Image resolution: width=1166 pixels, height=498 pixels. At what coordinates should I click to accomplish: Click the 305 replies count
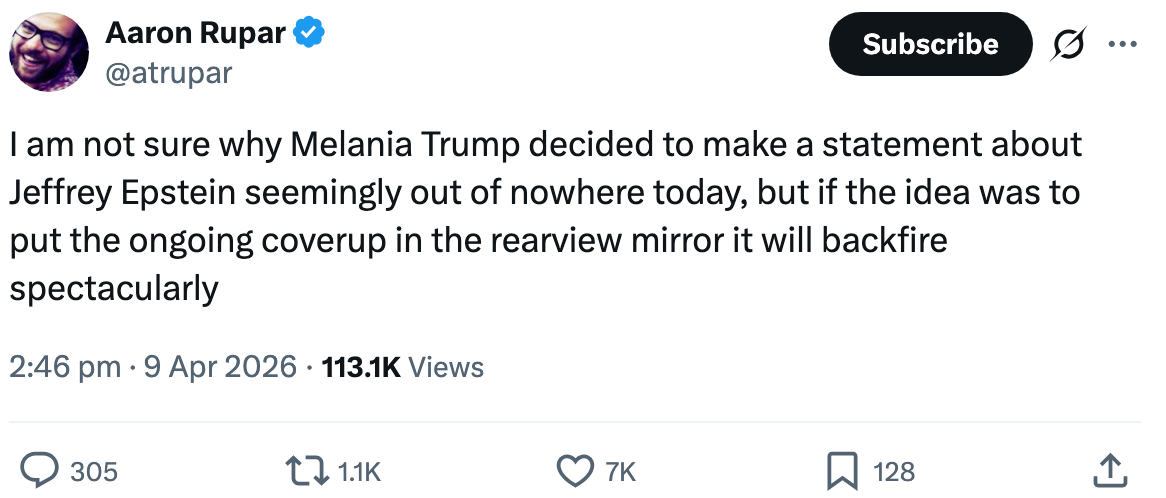95,471
